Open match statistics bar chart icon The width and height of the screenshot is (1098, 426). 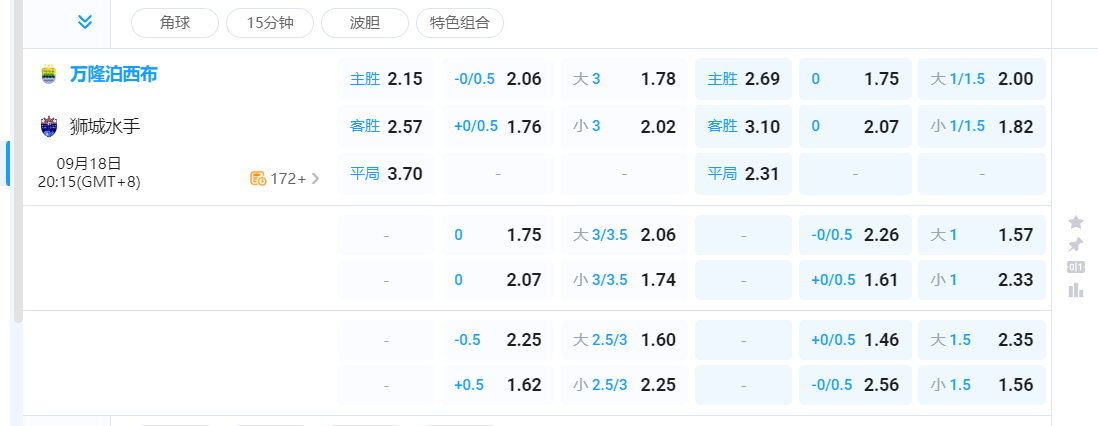1076,290
